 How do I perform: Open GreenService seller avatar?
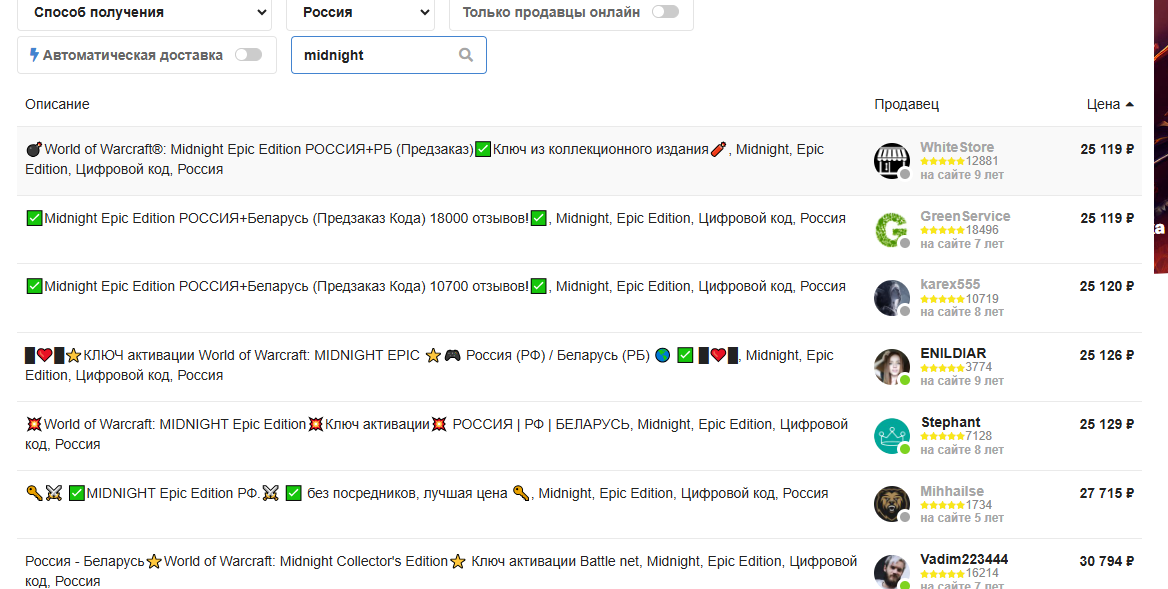(x=892, y=229)
